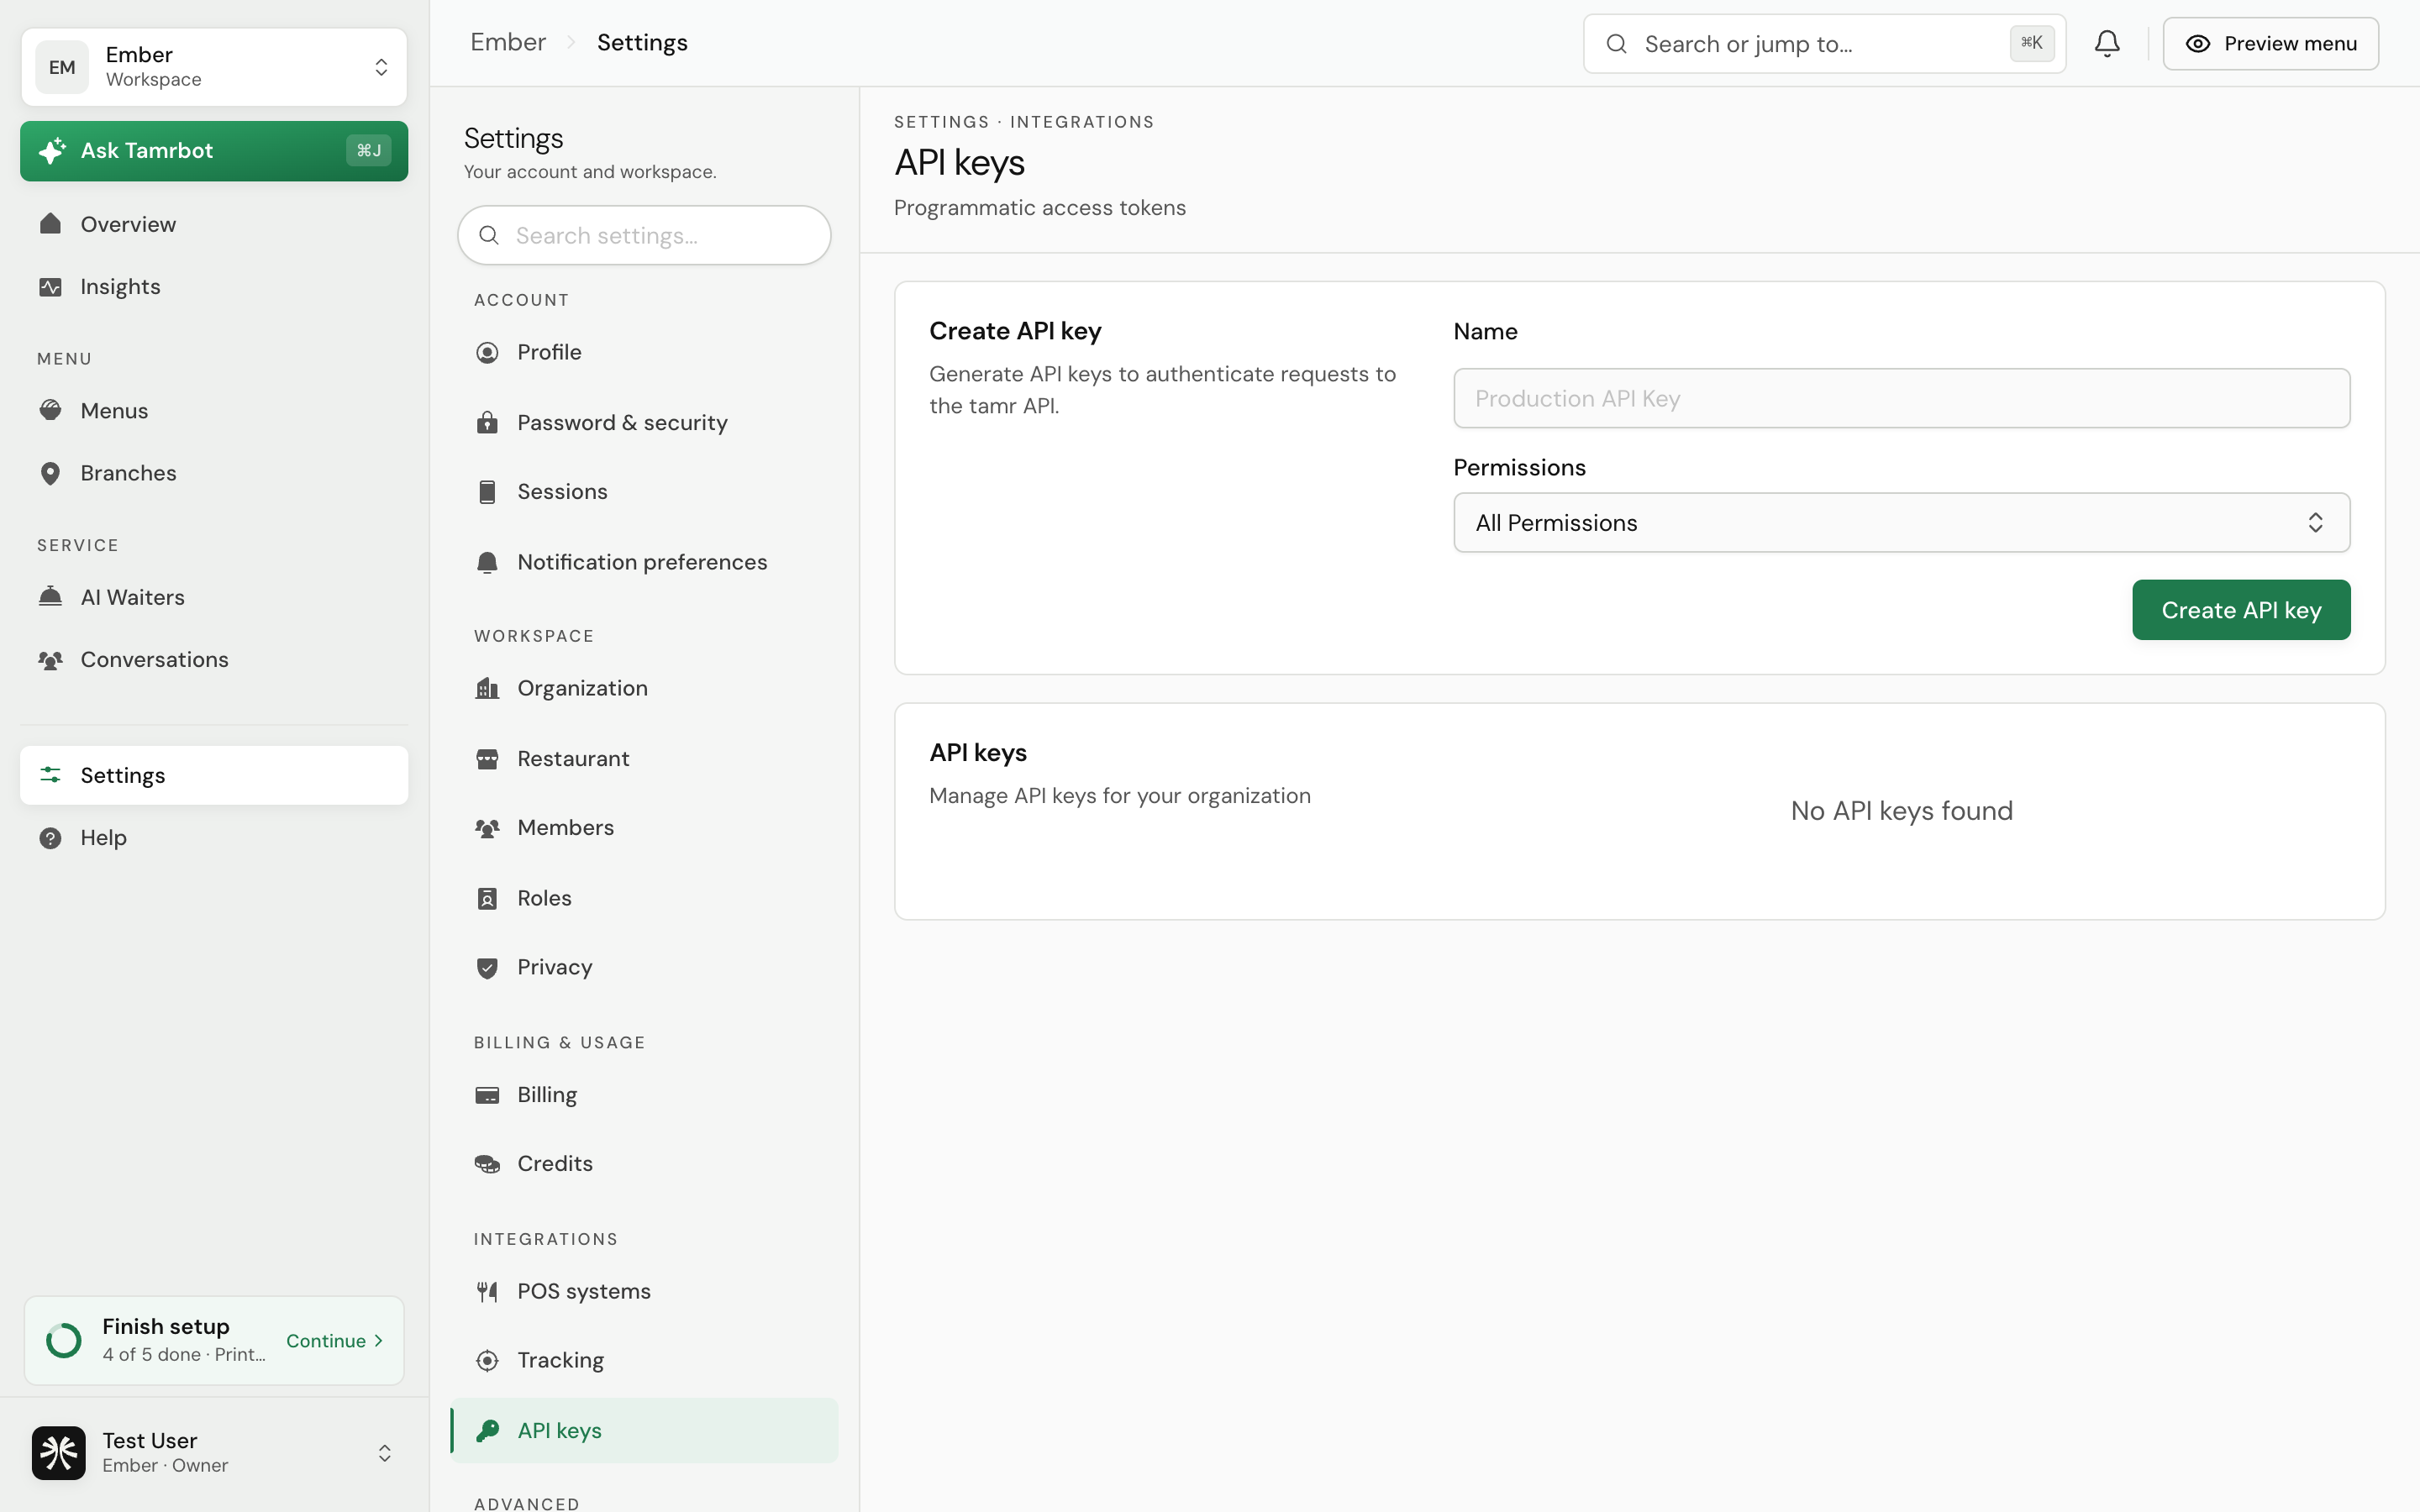Open Members settings
The image size is (2420, 1512).
[644, 828]
